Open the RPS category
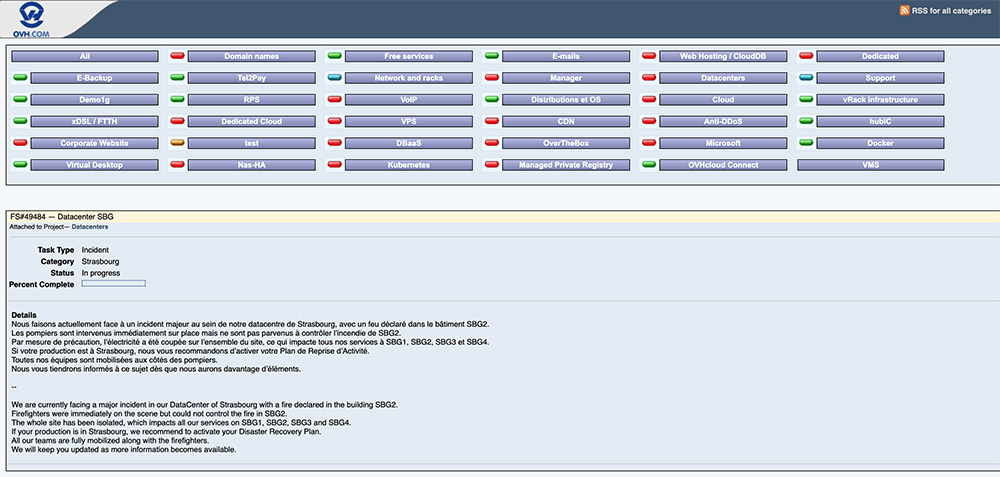Viewport: 1000px width, 477px height. (x=251, y=99)
